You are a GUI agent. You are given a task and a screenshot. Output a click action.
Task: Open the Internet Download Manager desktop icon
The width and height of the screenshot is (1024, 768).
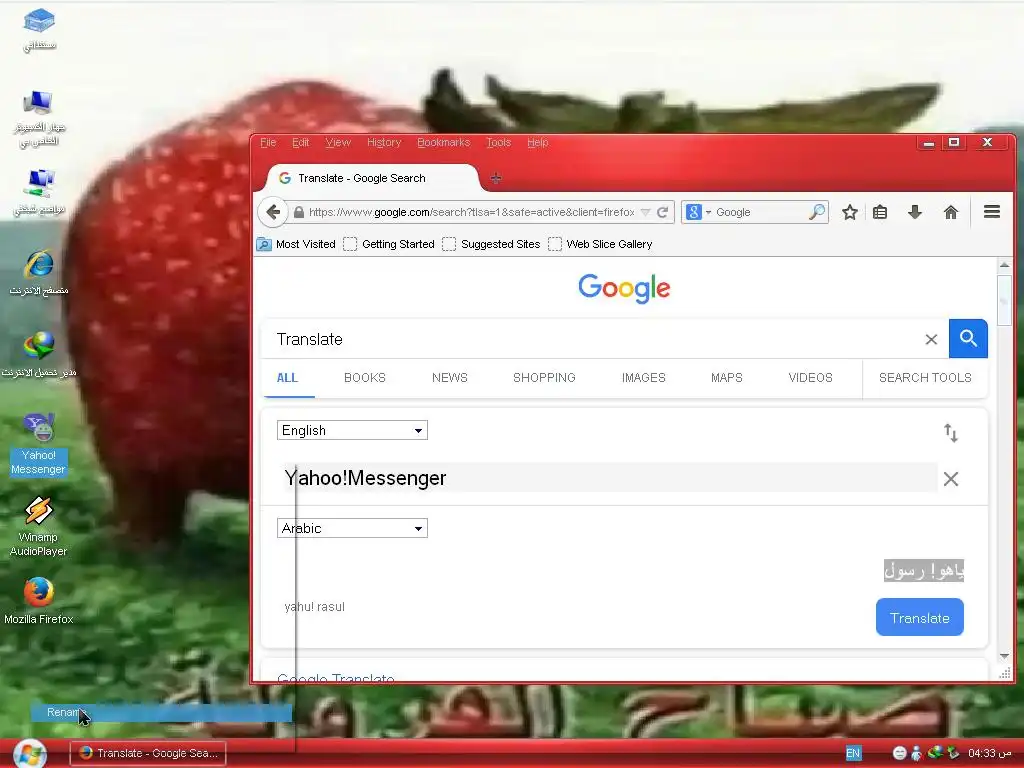tap(39, 355)
